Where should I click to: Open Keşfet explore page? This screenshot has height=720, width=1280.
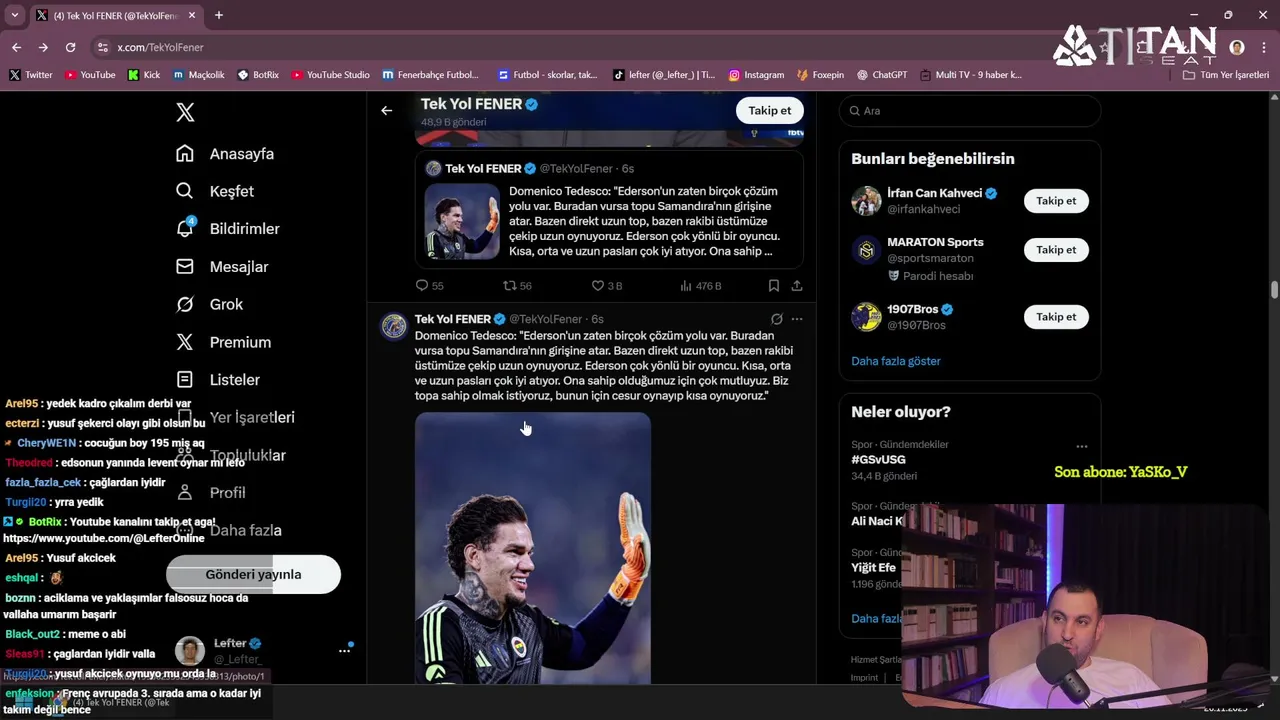tap(215, 191)
